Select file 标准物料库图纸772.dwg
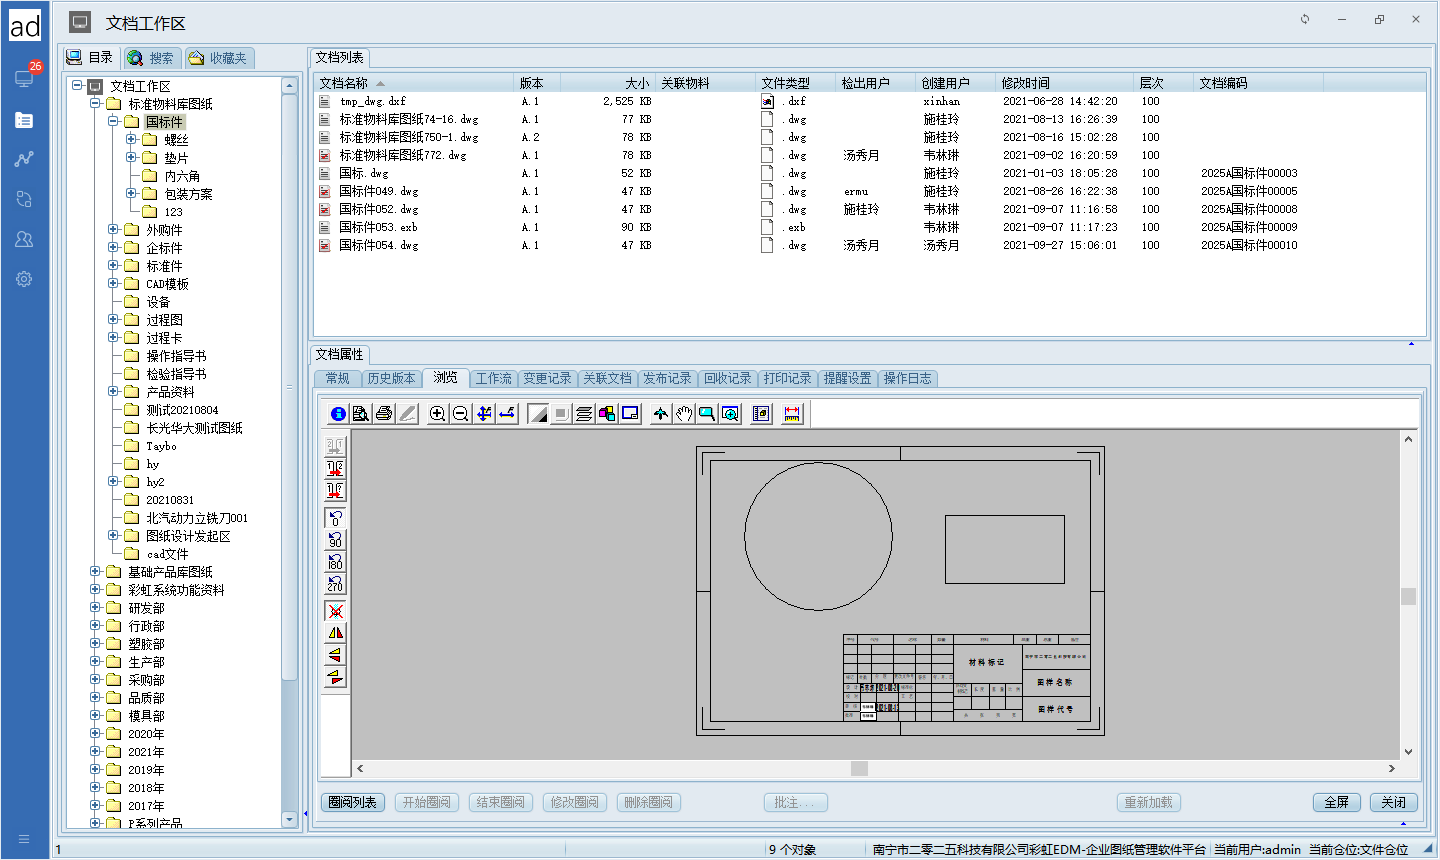 pyautogui.click(x=403, y=155)
